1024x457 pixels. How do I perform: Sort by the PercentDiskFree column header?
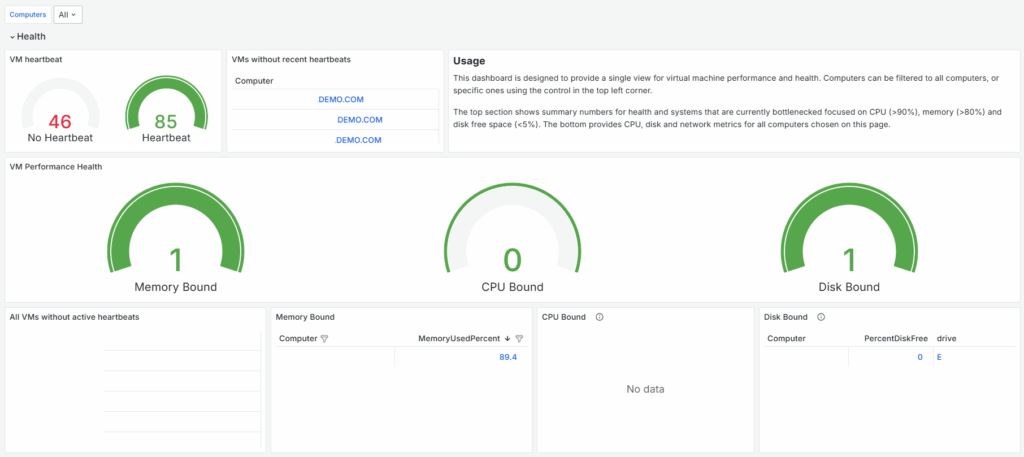coord(896,338)
